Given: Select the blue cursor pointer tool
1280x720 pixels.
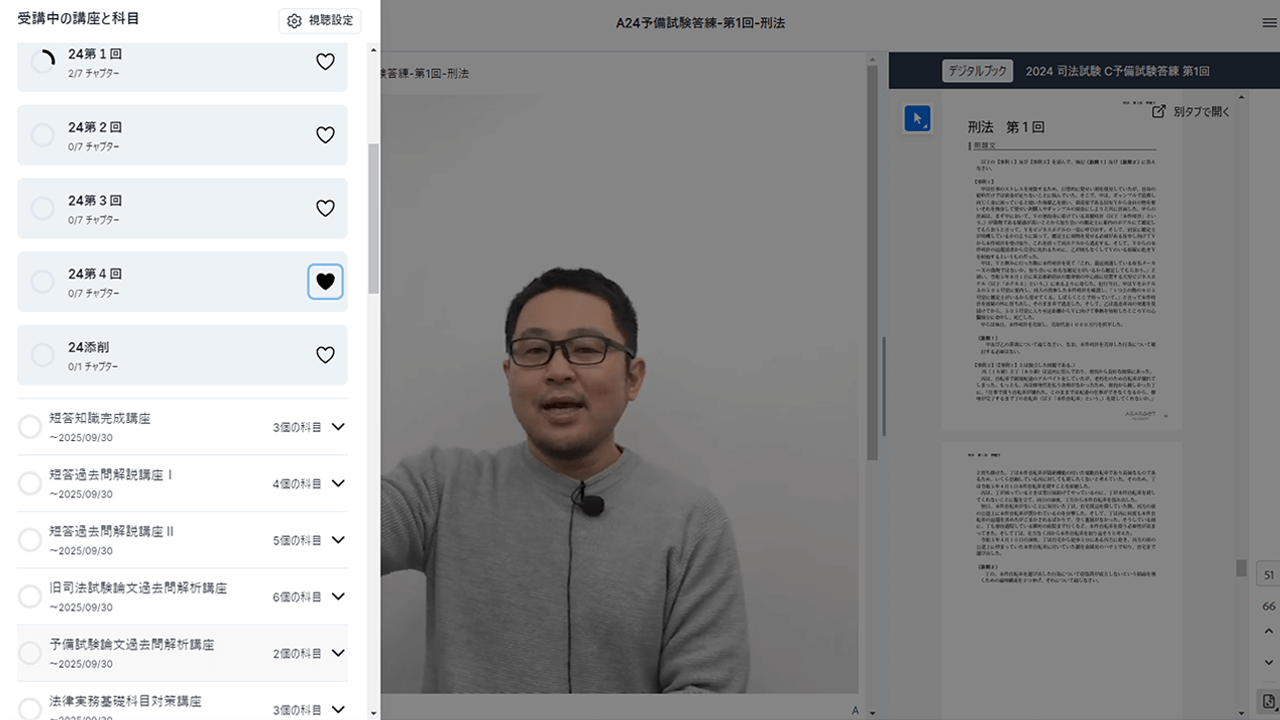Looking at the screenshot, I should (917, 118).
